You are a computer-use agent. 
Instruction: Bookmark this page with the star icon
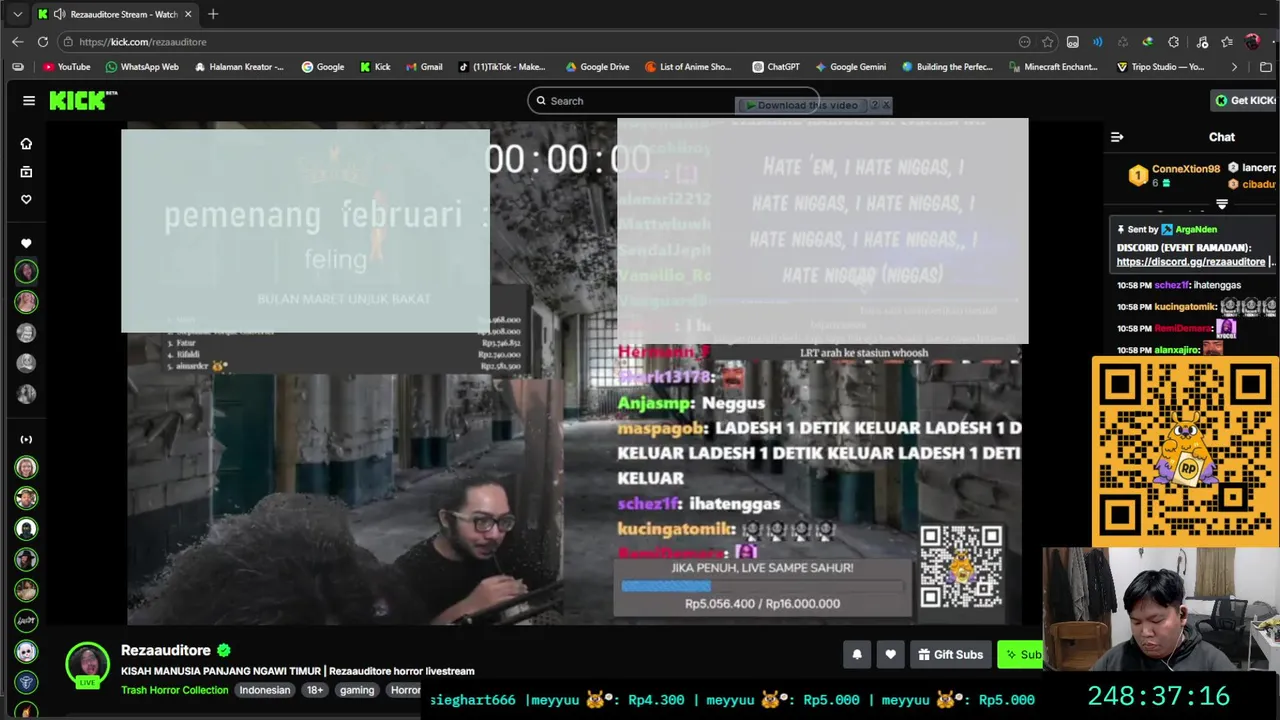[x=1047, y=42]
